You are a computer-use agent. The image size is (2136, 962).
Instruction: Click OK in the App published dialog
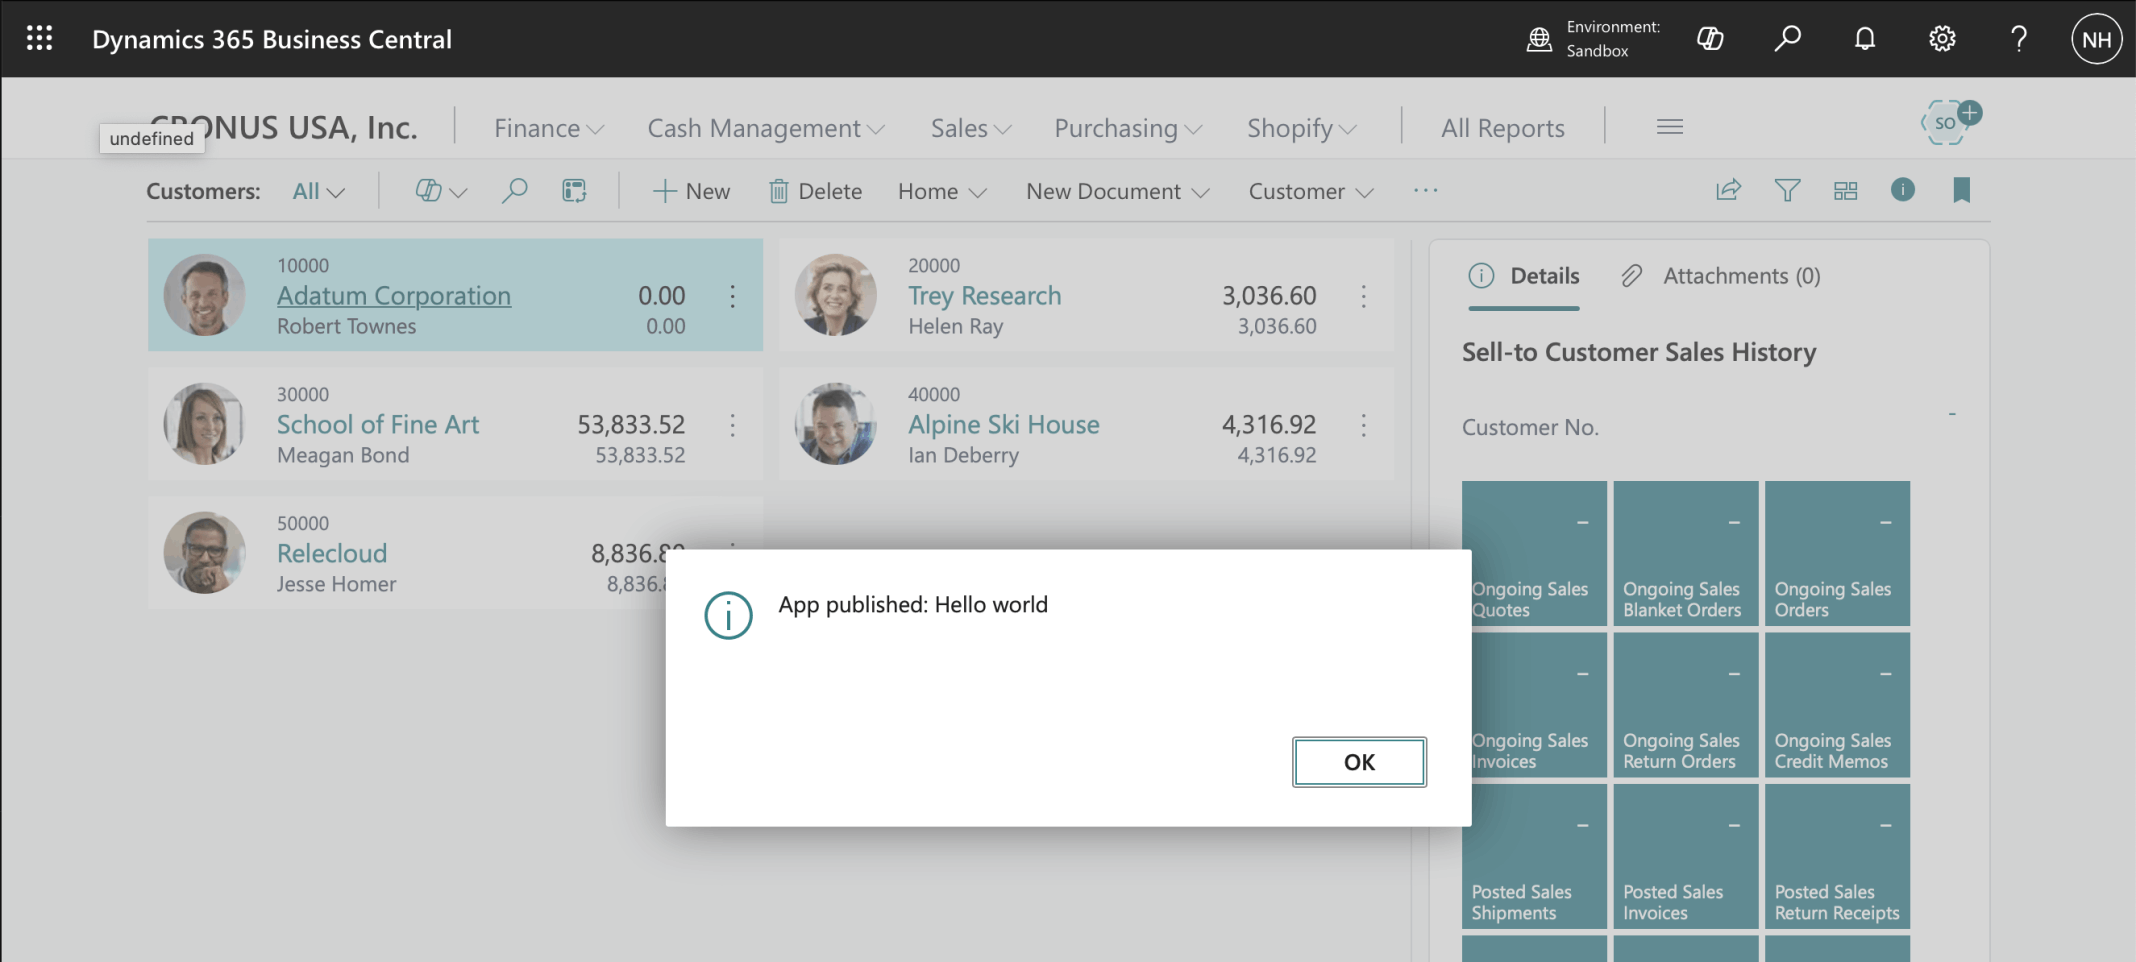click(1359, 762)
